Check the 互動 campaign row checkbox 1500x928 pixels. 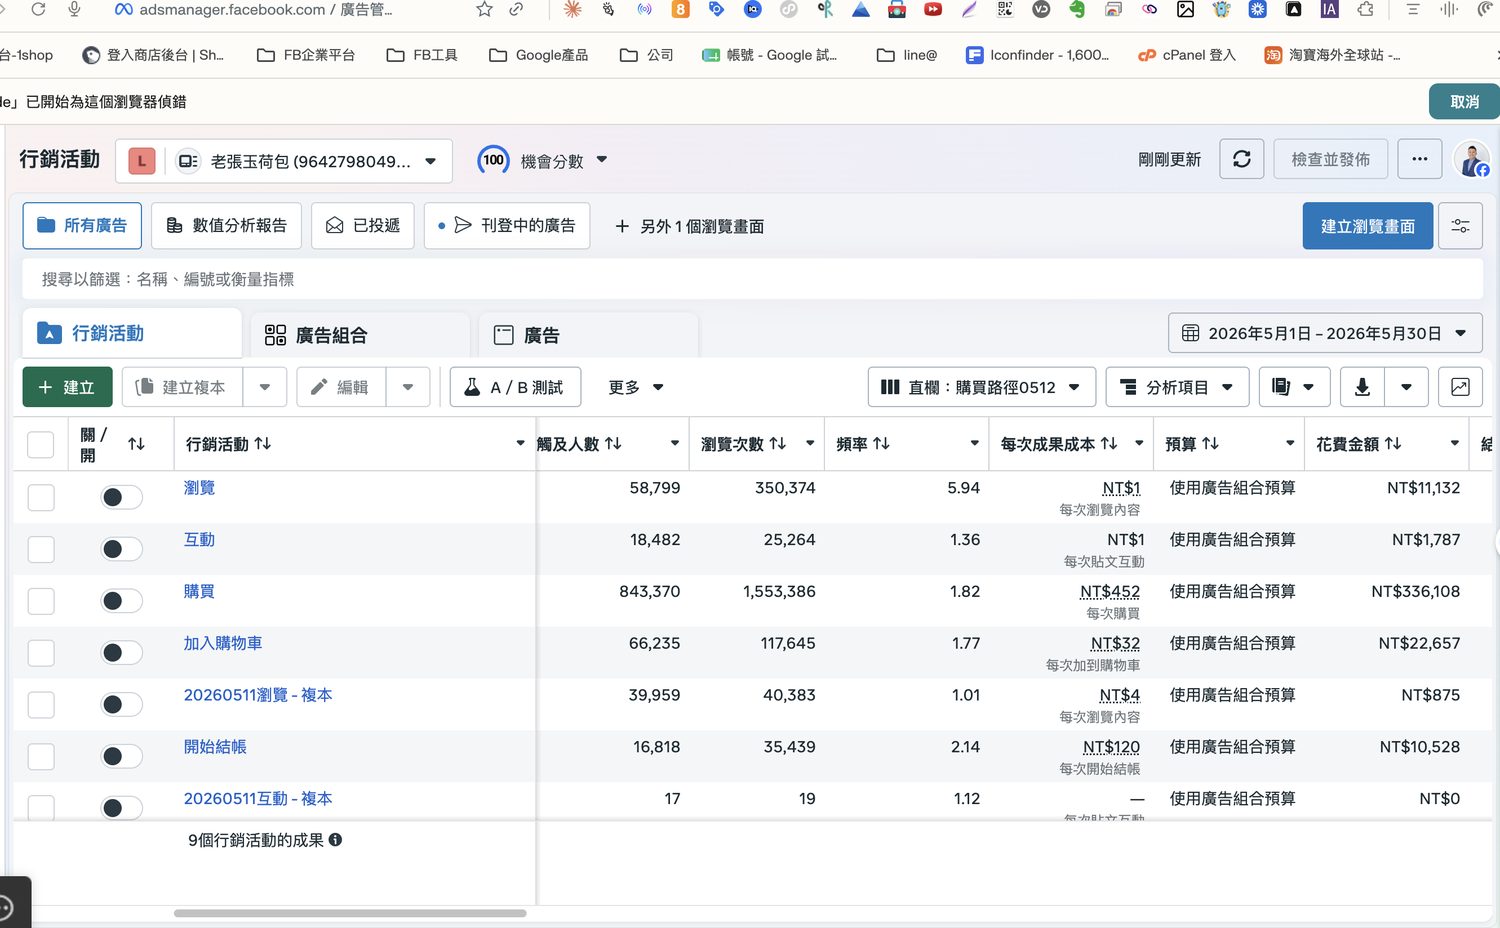(x=41, y=549)
